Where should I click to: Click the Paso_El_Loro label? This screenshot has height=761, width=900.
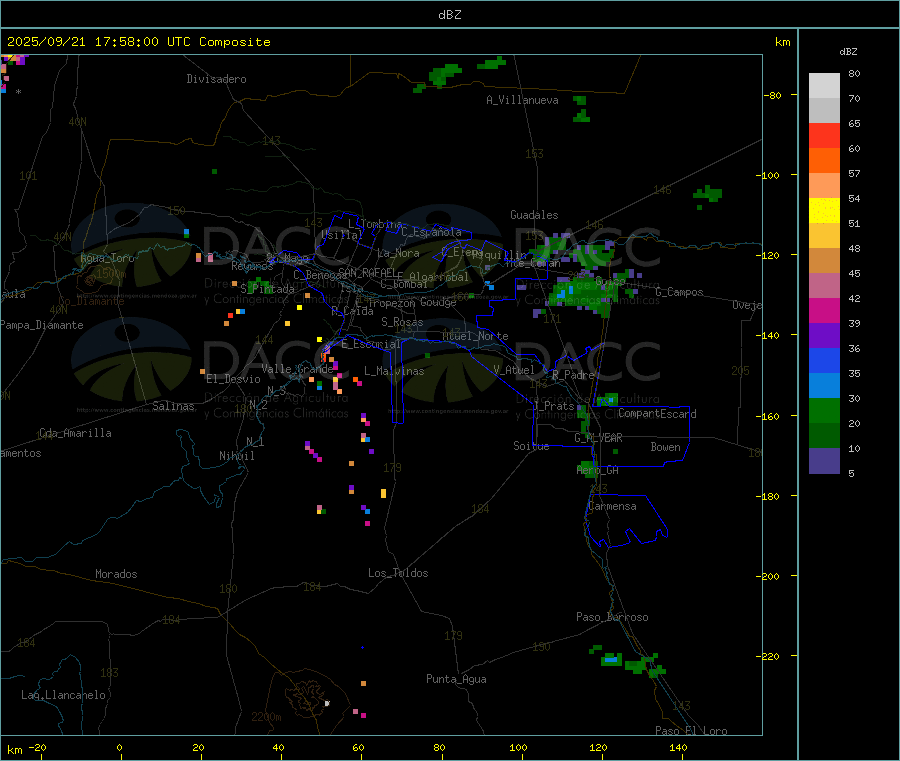(691, 731)
